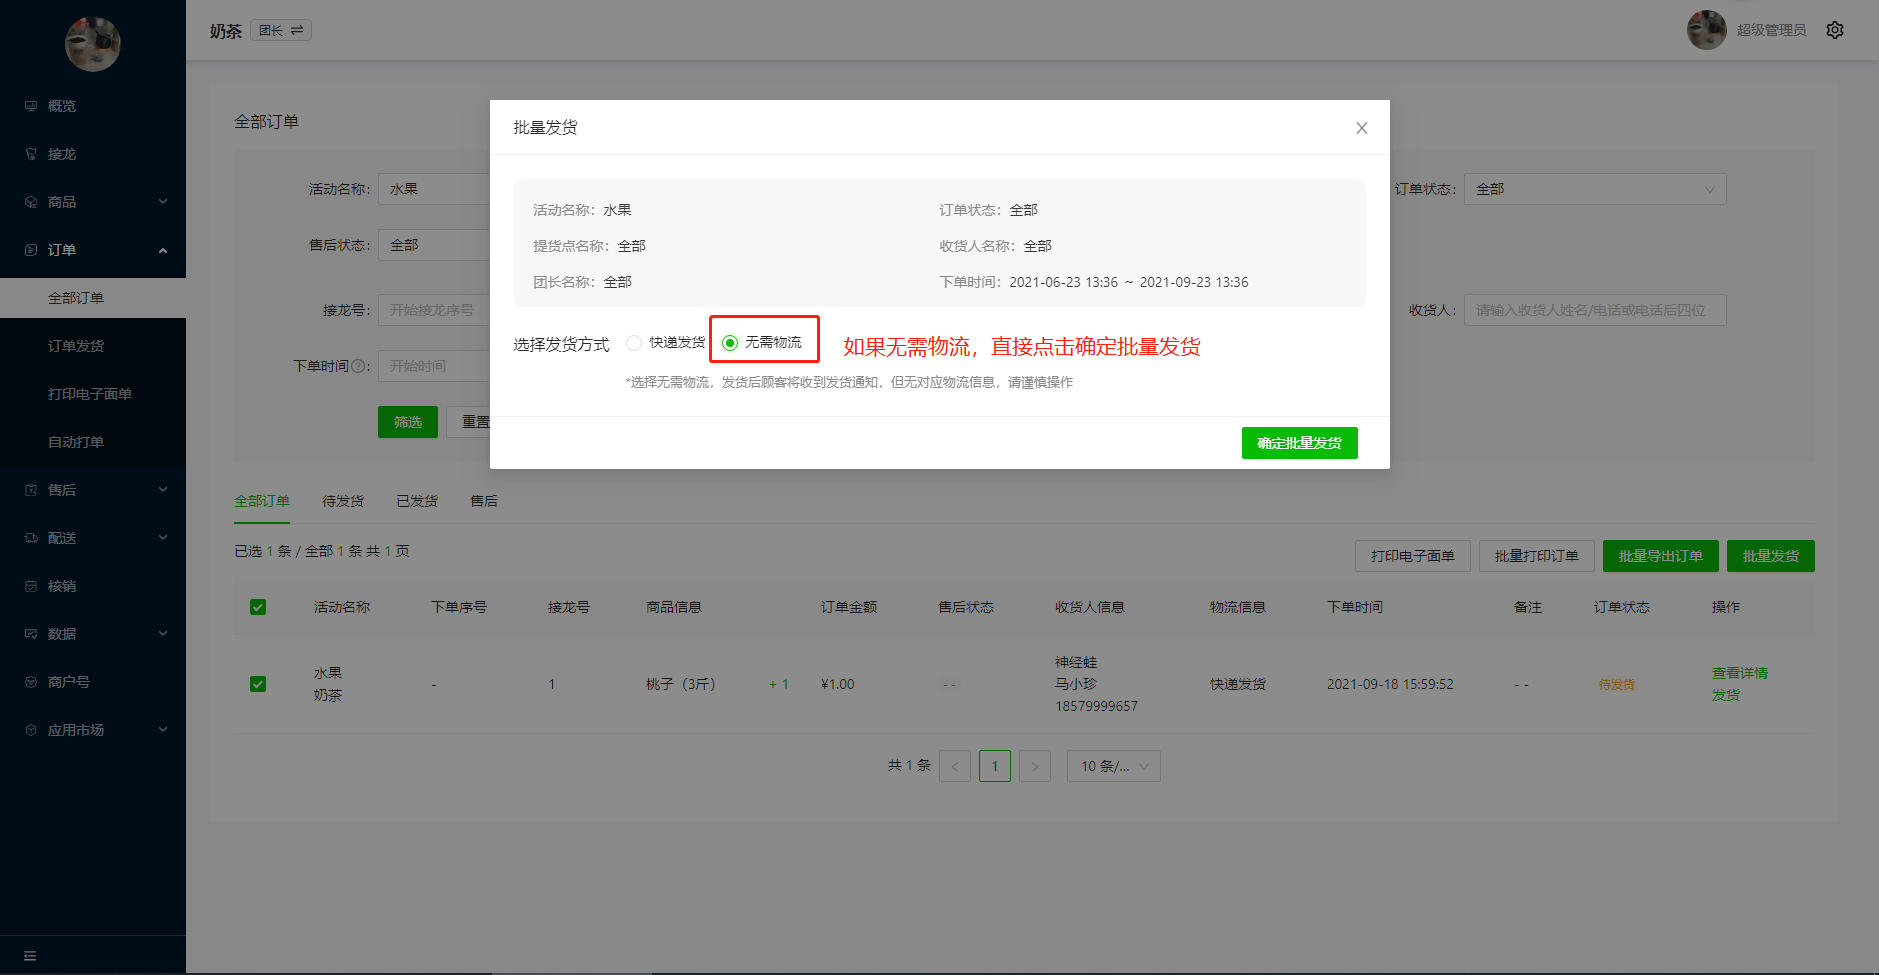Image resolution: width=1879 pixels, height=975 pixels.
Task: Click the 批量打印订单 button
Action: click(x=1537, y=556)
